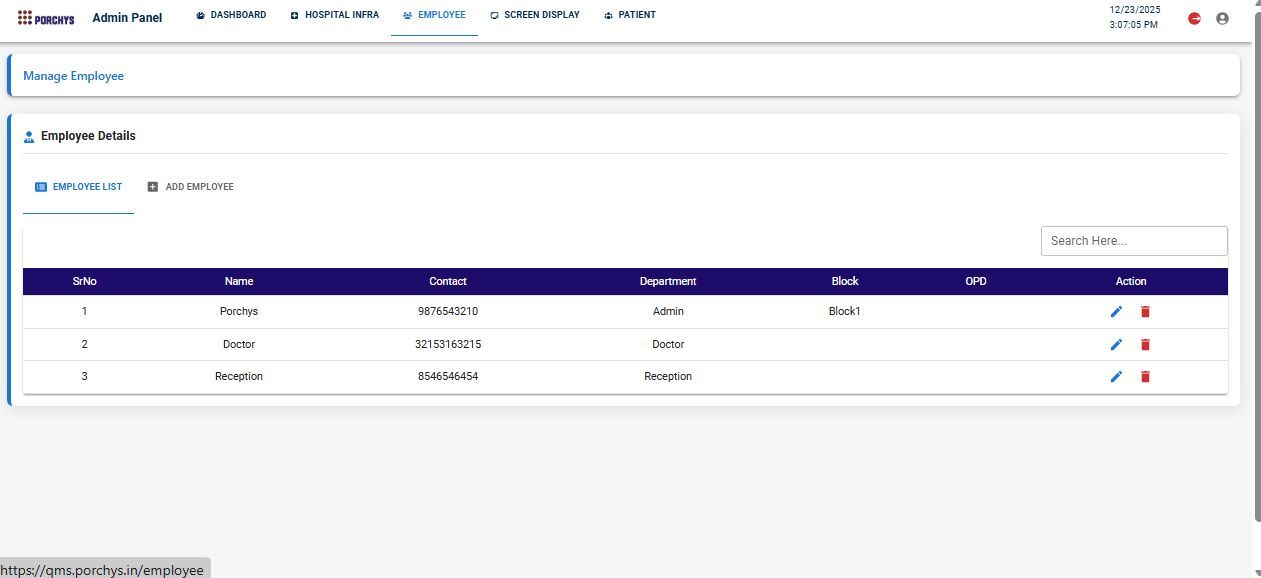Select the Employee List tab

78,187
